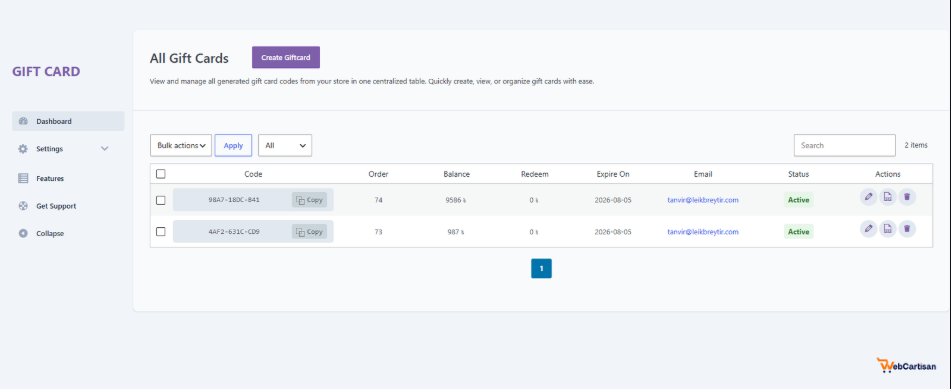Open the Bulk actions dropdown
Image resolution: width=951 pixels, height=389 pixels.
click(181, 146)
